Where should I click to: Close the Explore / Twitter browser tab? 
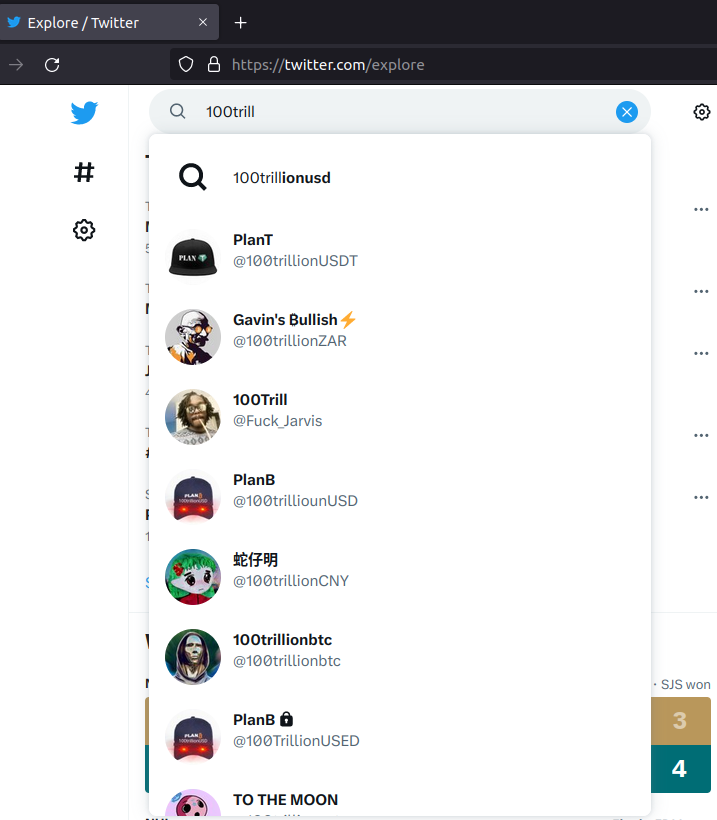click(x=203, y=22)
